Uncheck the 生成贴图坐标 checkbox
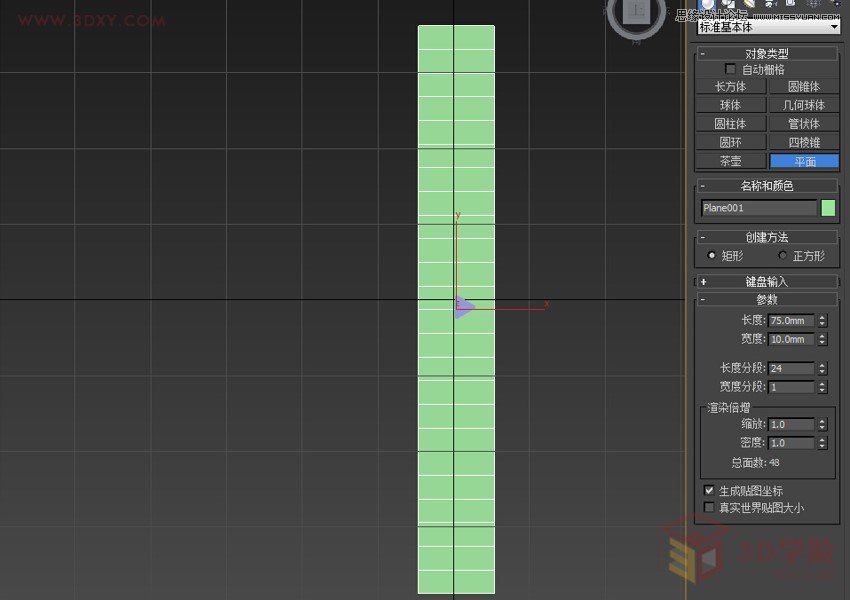850x600 pixels. pos(710,490)
